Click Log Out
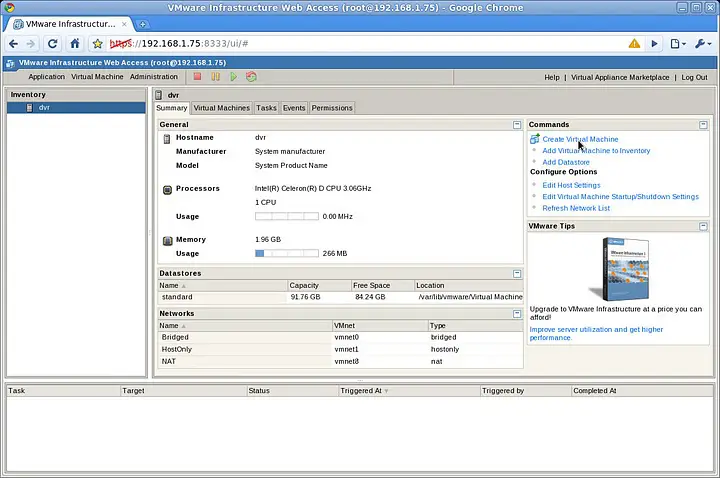Viewport: 720px width, 478px height. coord(694,78)
